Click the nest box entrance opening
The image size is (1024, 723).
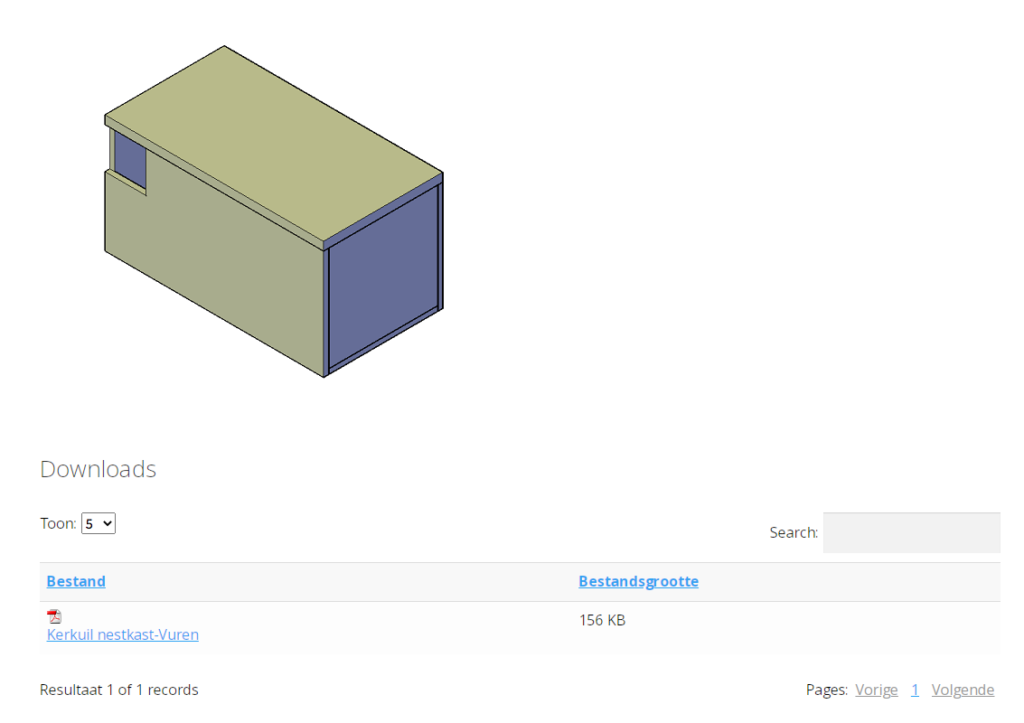[129, 160]
